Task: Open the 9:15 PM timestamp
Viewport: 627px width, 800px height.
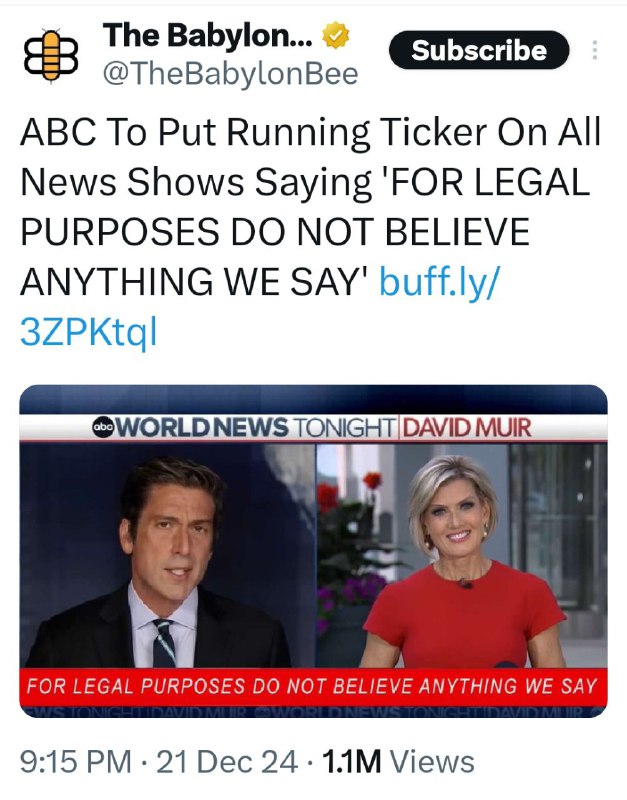Action: [76, 762]
